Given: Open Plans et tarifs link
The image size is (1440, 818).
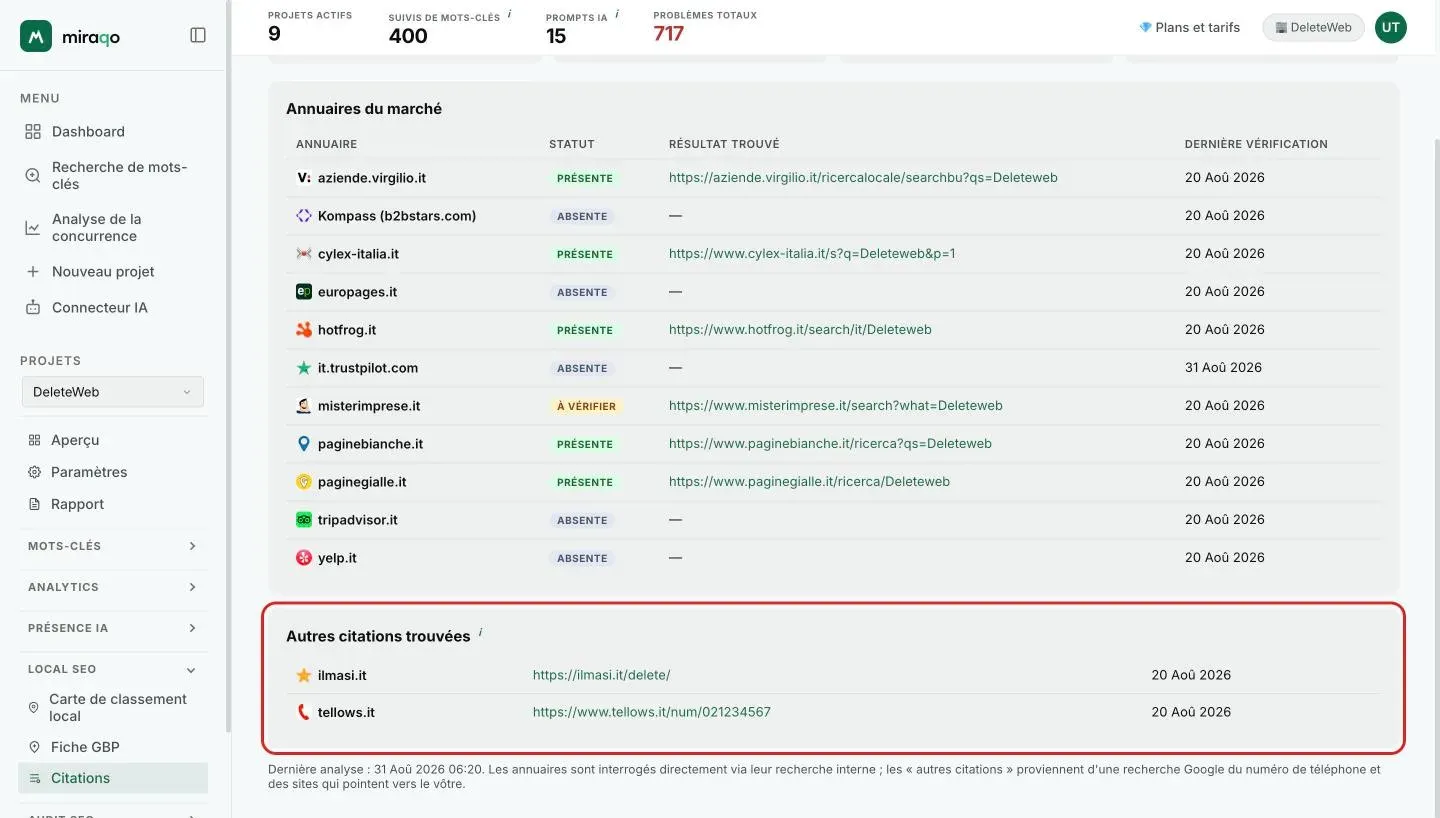Looking at the screenshot, I should (1189, 28).
